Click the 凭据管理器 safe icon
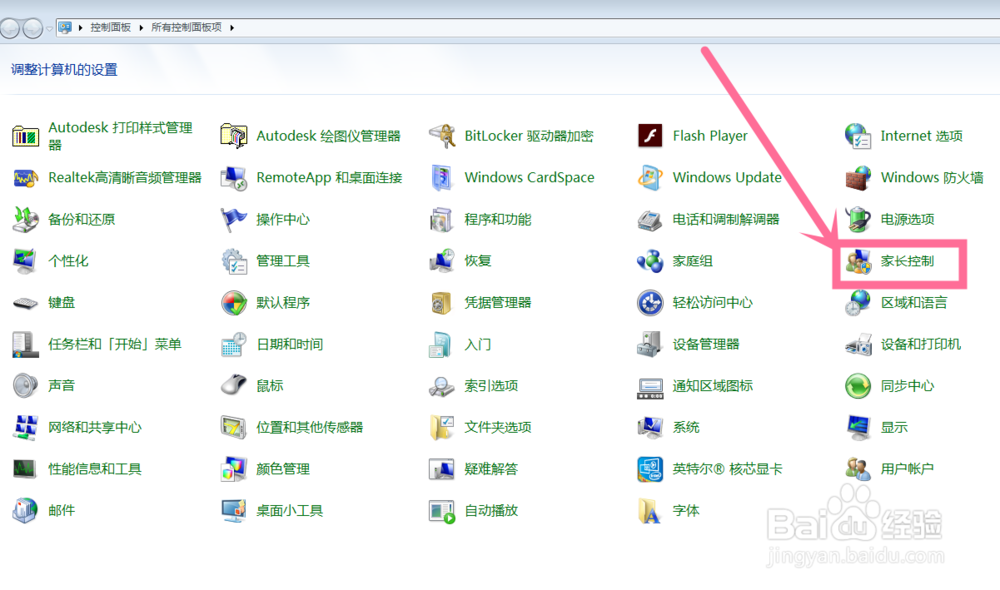The image size is (1000, 590). [x=441, y=303]
